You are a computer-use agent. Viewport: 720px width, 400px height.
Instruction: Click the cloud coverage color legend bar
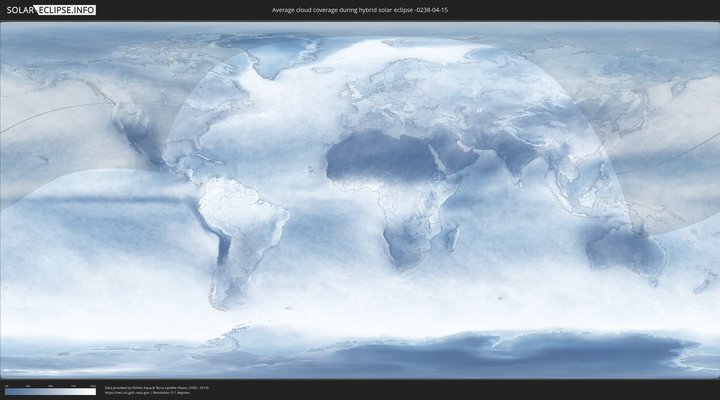point(50,391)
